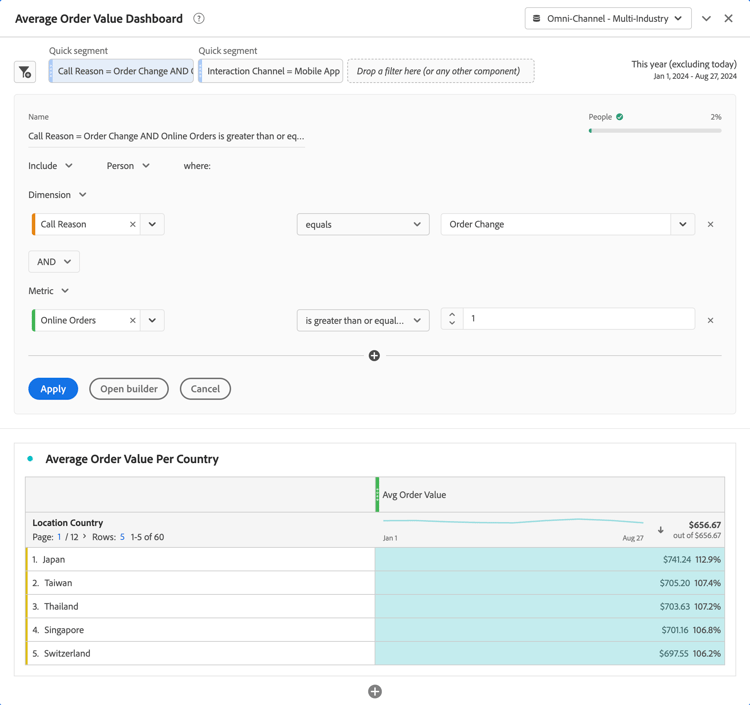Click the People verified check icon

pos(619,117)
